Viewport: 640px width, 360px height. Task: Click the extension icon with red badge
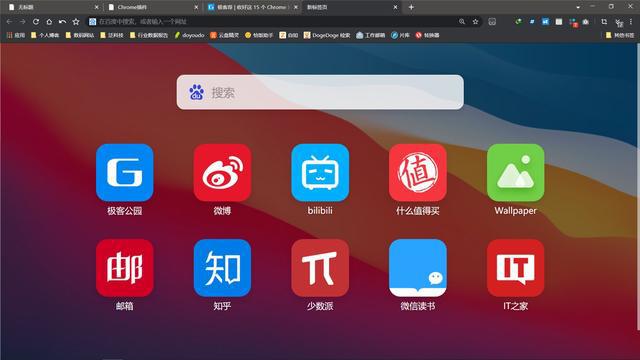coord(573,22)
